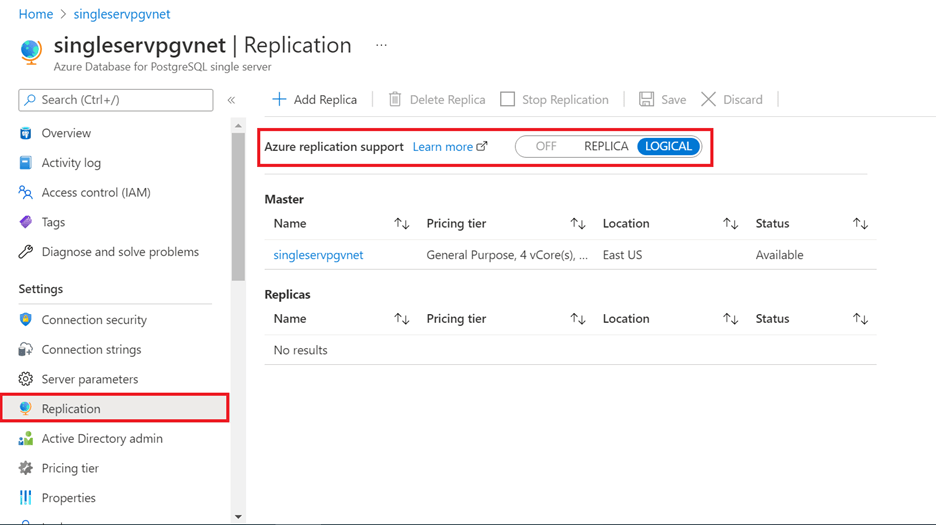
Task: Select the Replication menu item
Action: (x=115, y=409)
